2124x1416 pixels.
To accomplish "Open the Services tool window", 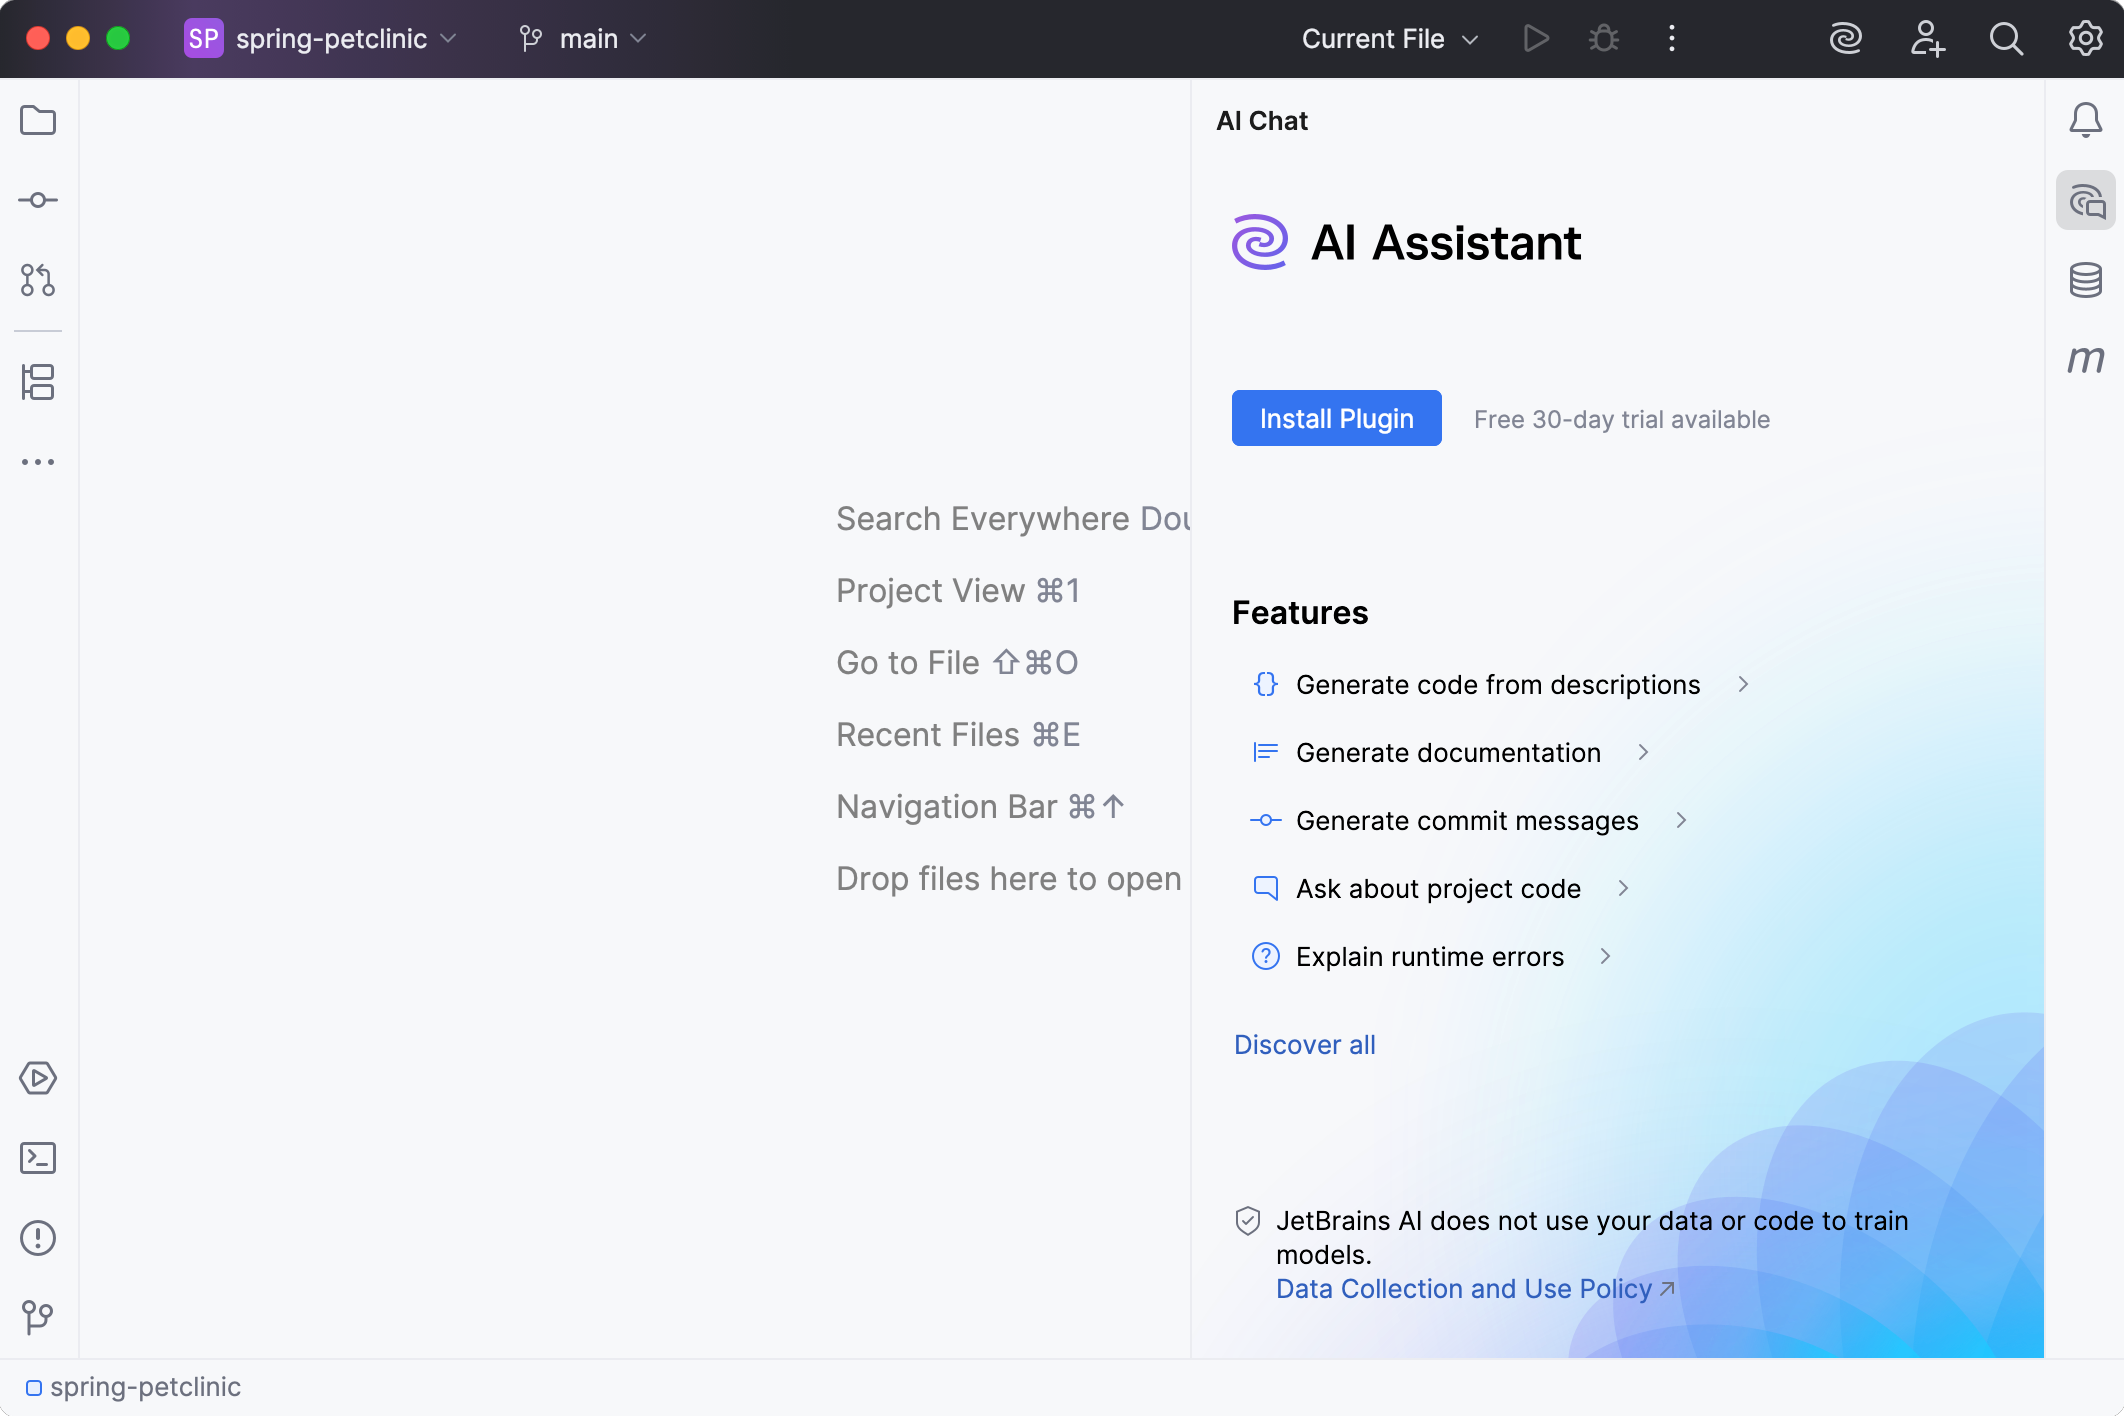I will [x=38, y=1078].
